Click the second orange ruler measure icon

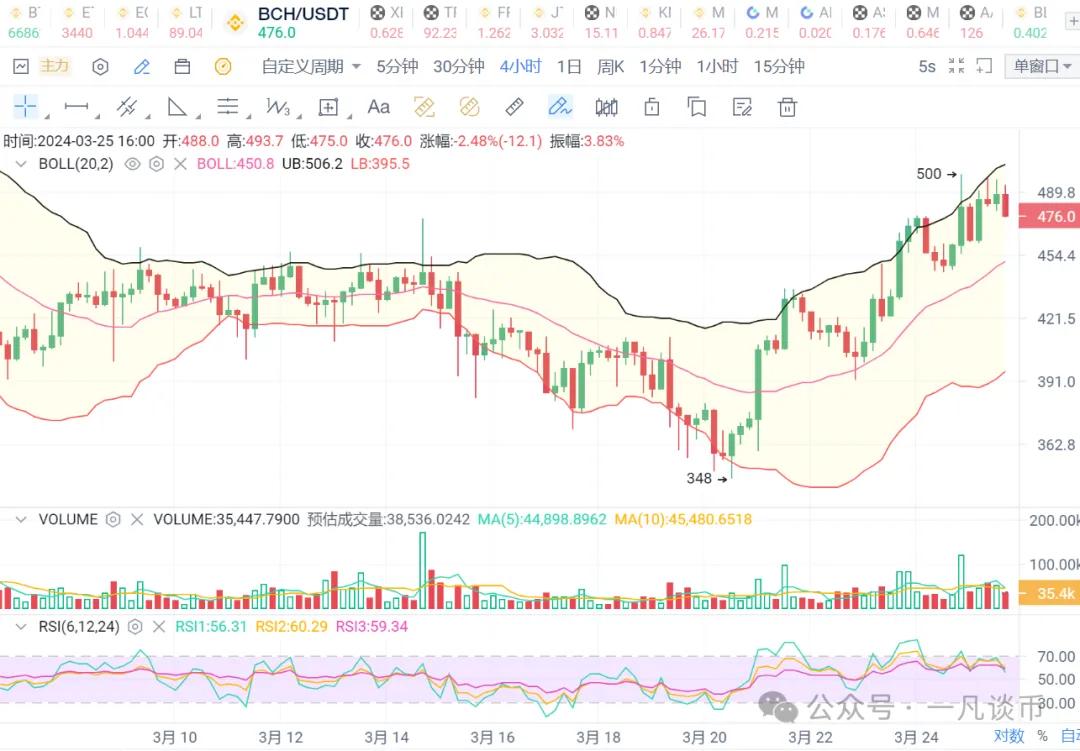pyautogui.click(x=469, y=107)
